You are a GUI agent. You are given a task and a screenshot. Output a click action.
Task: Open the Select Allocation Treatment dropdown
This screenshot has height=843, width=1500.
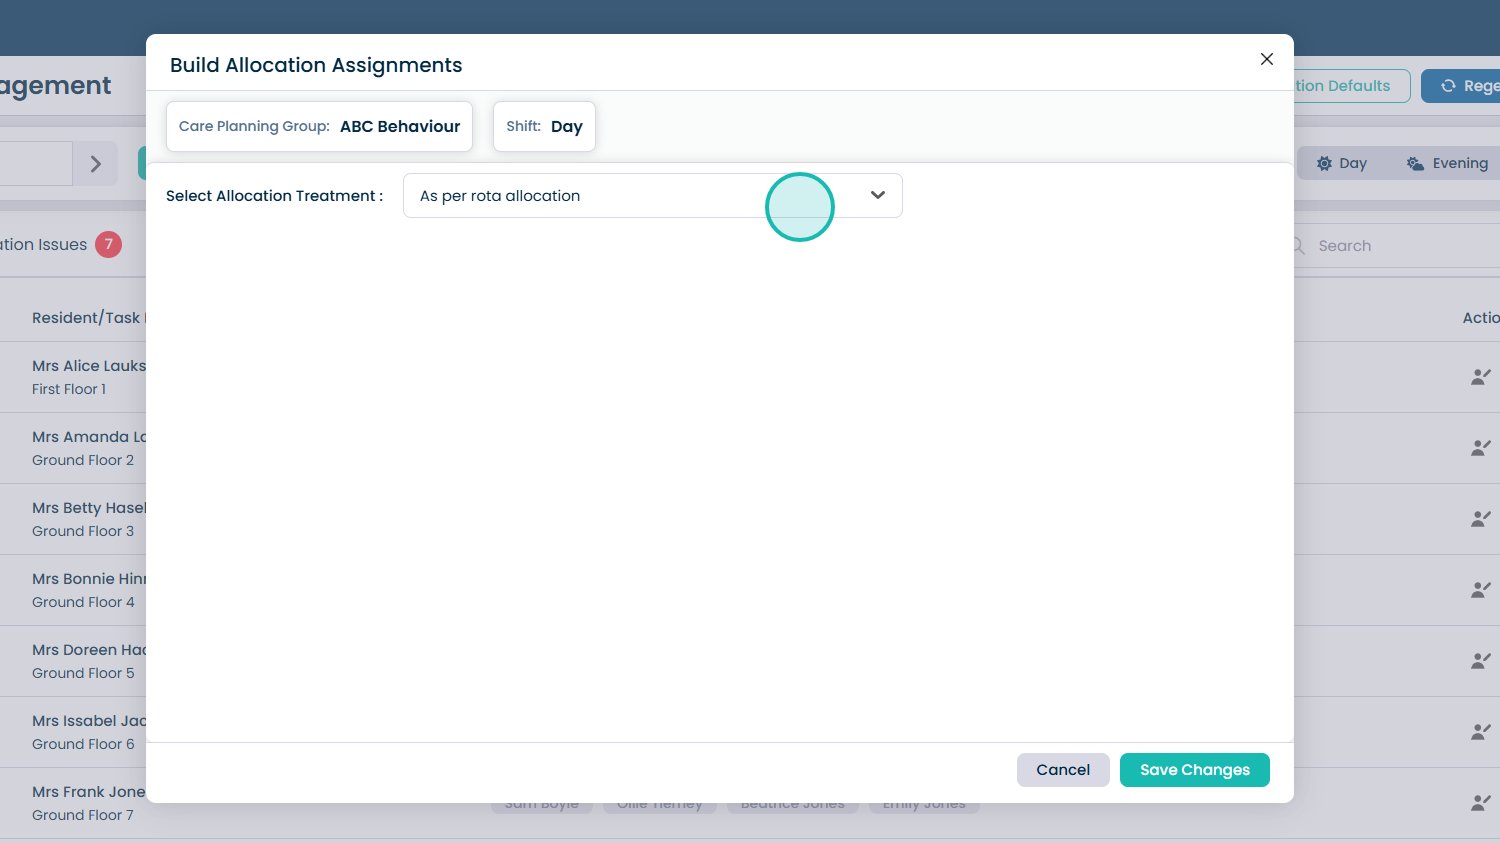tap(652, 196)
